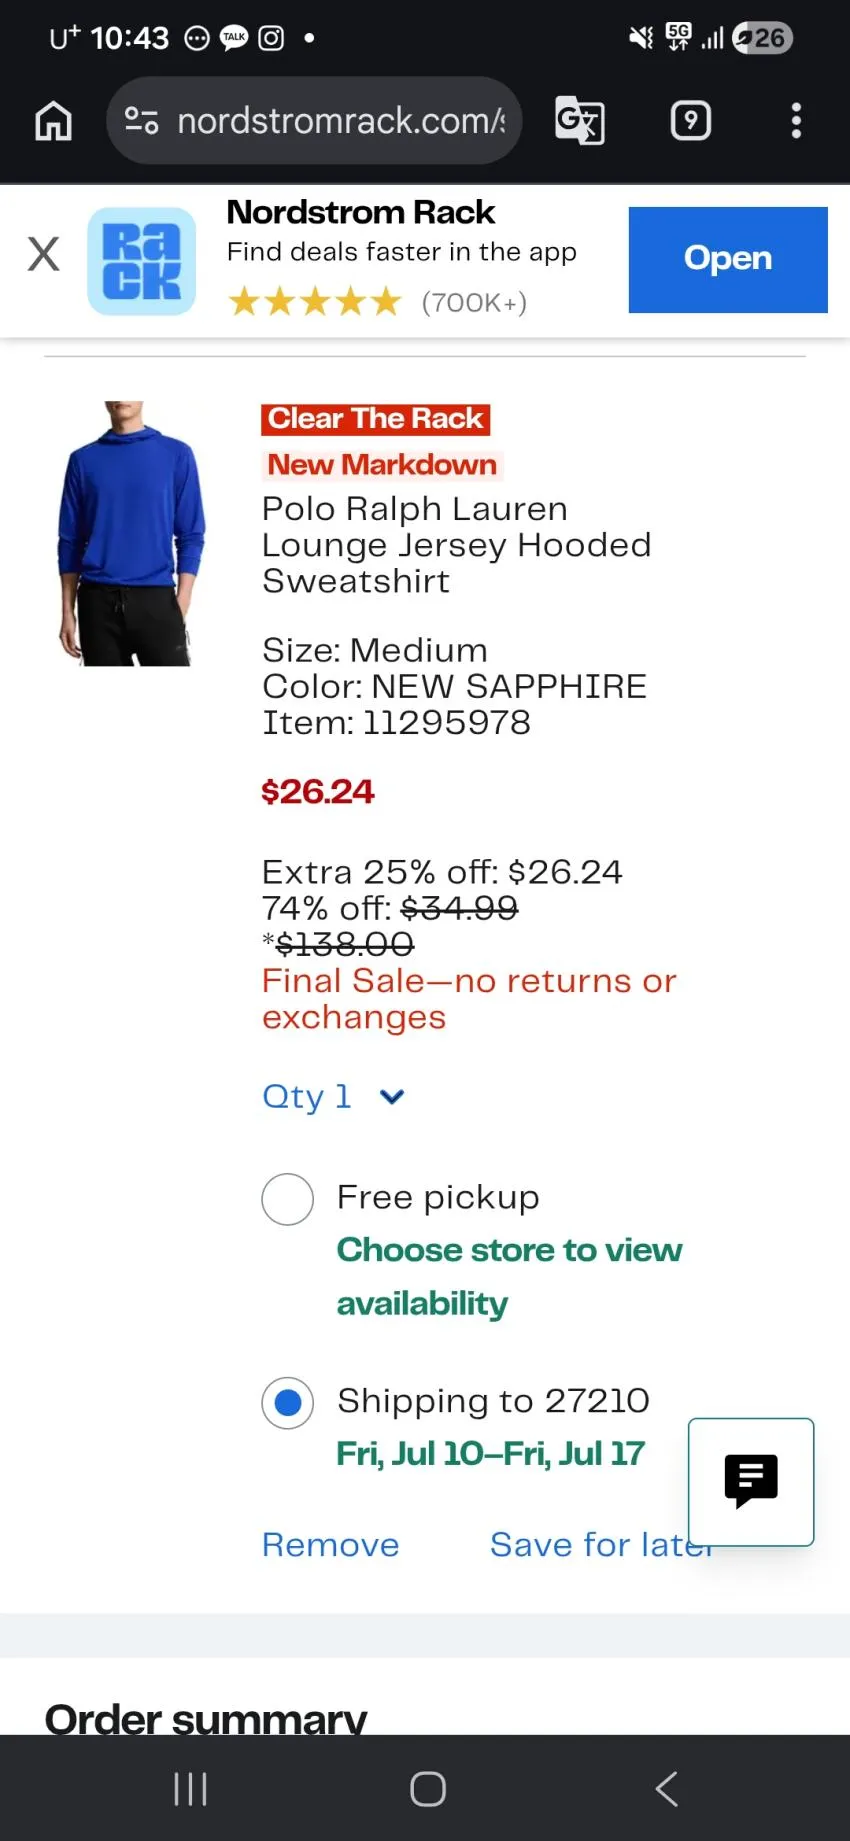Open the browser three-dot menu
This screenshot has width=850, height=1841.
796,121
